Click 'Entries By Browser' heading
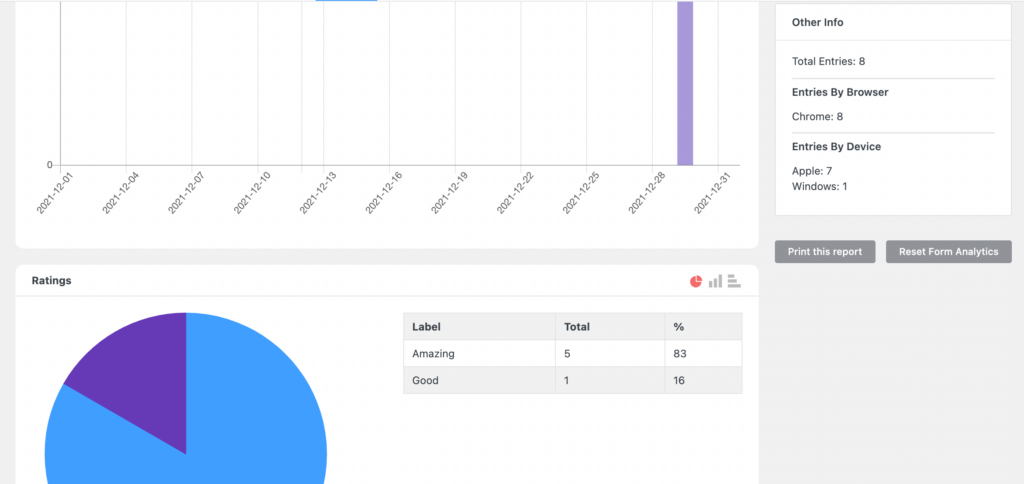This screenshot has height=484, width=1024. pyautogui.click(x=840, y=92)
